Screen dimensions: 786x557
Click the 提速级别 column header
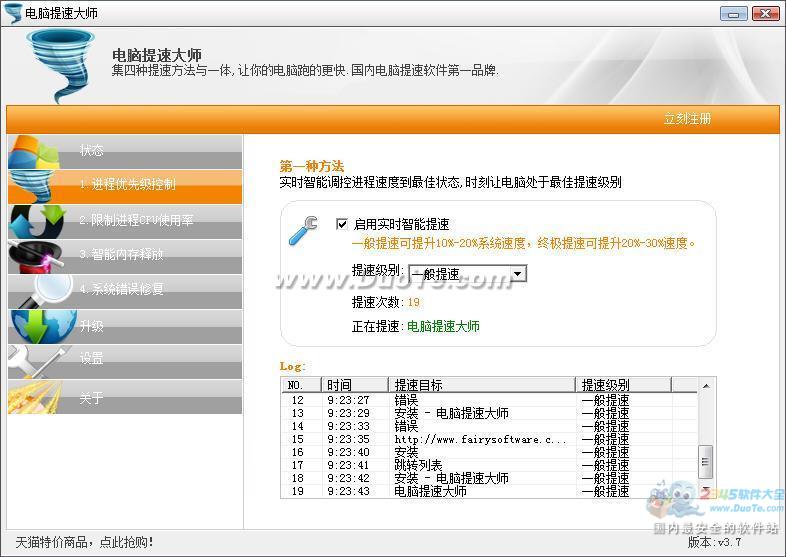pyautogui.click(x=624, y=385)
